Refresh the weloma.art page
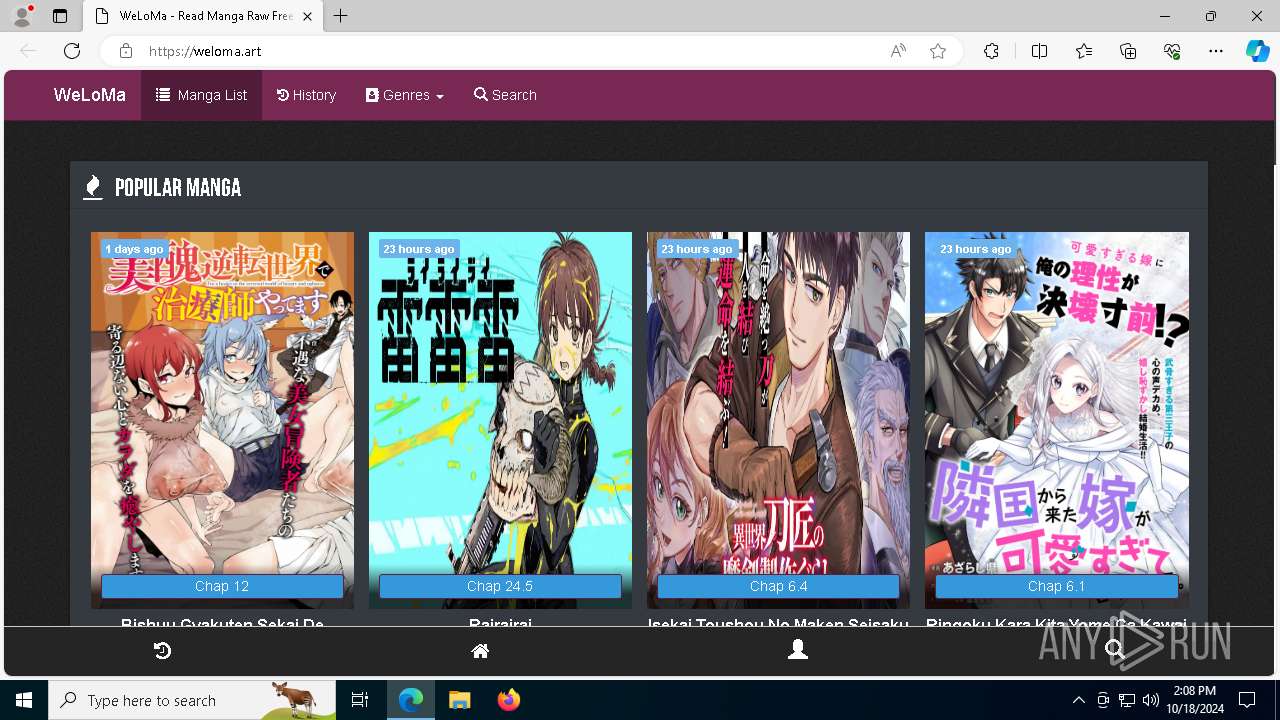Viewport: 1280px width, 720px height. pyautogui.click(x=72, y=51)
